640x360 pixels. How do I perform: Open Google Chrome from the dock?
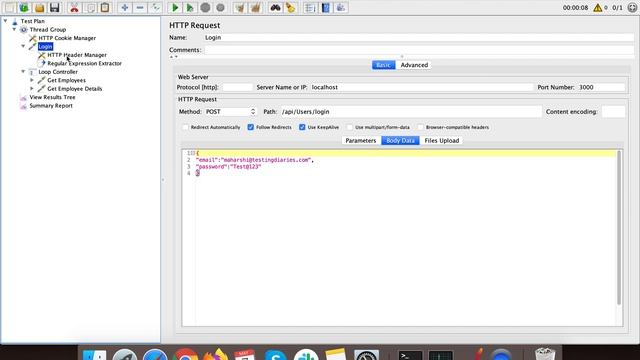pos(186,354)
